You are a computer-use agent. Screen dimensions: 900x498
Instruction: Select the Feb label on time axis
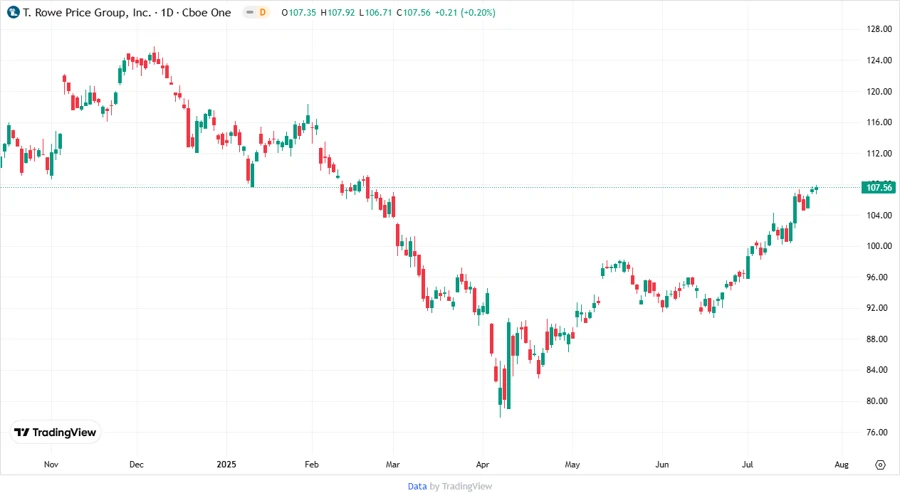pyautogui.click(x=312, y=464)
